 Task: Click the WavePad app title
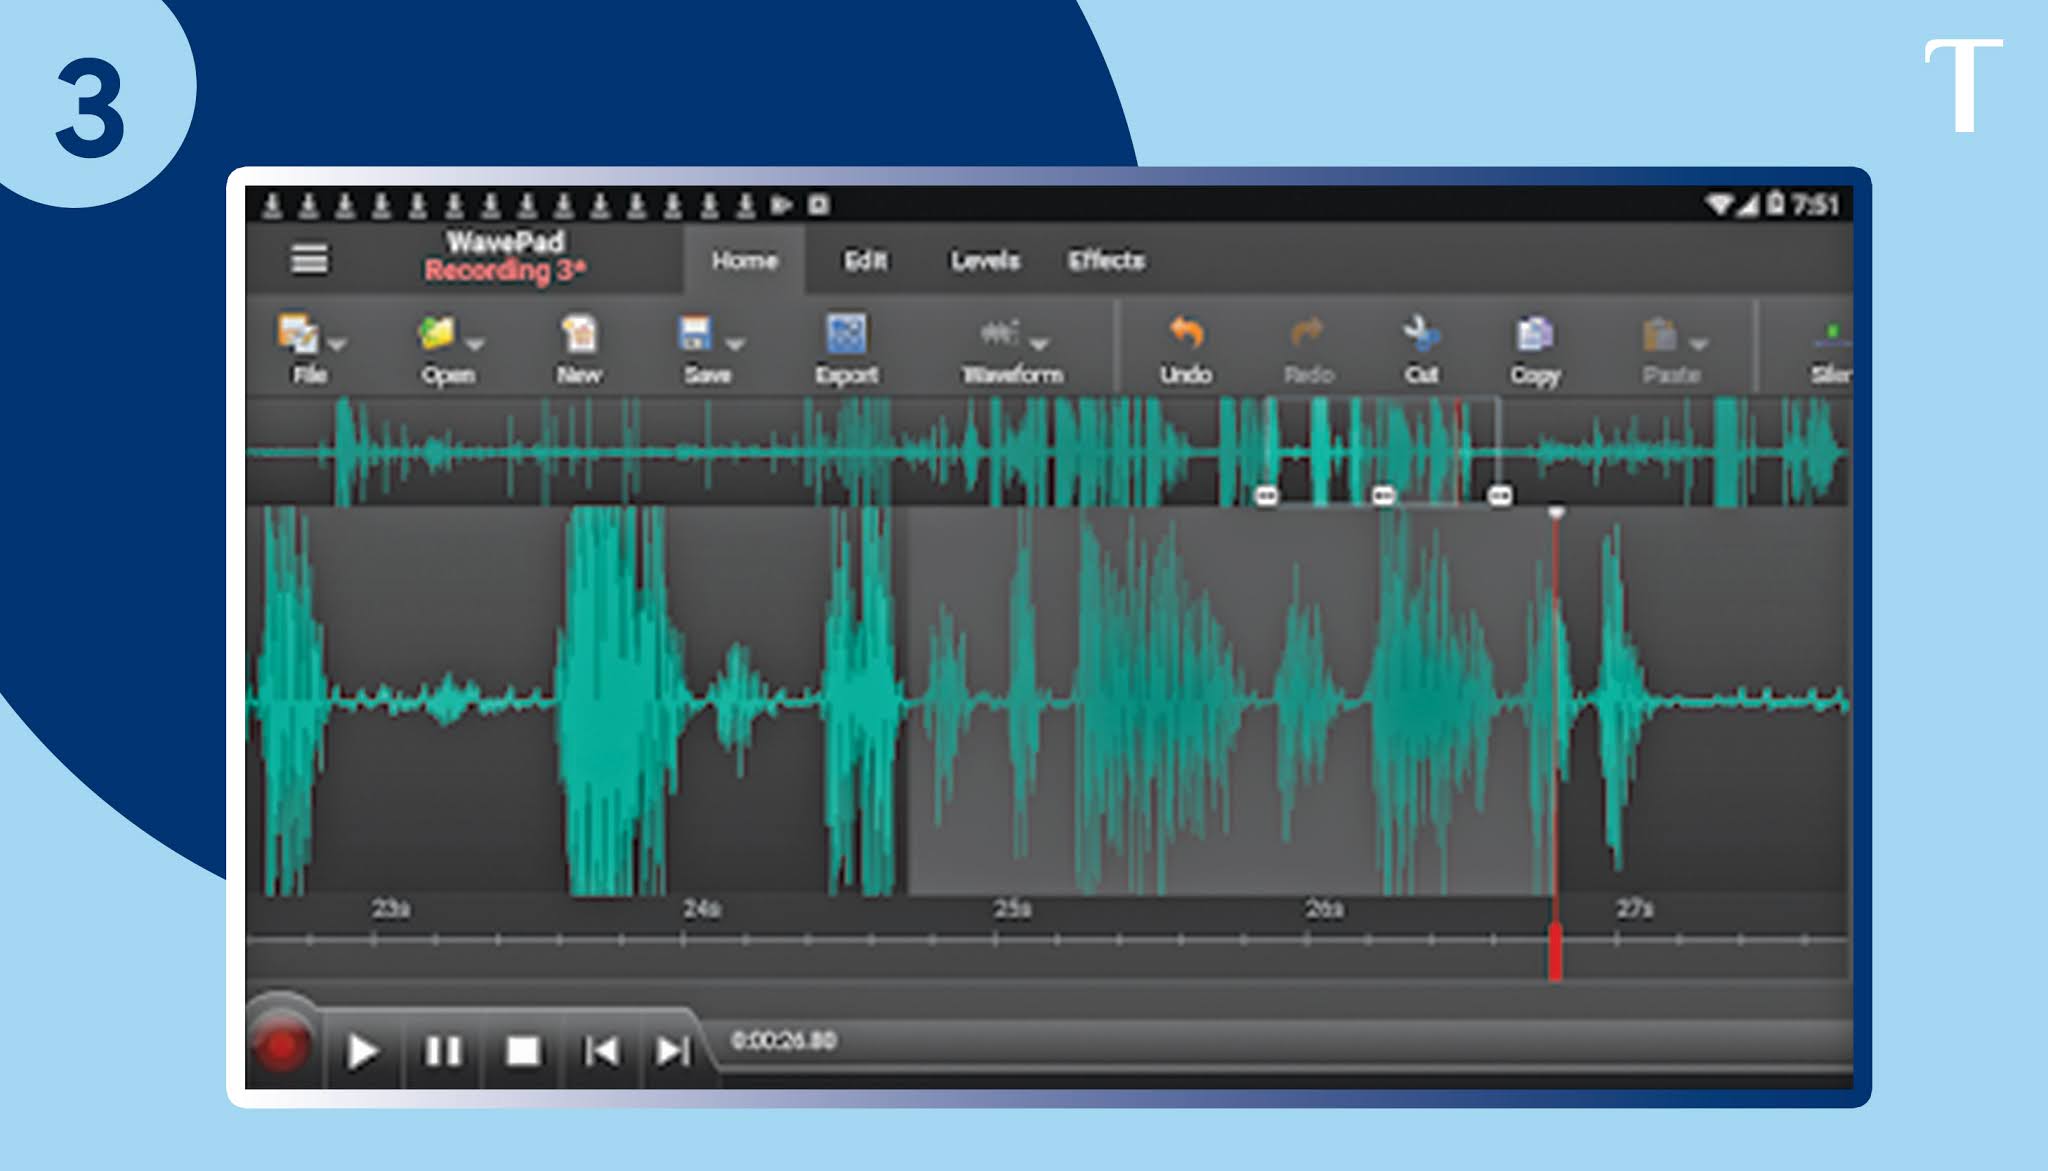click(x=505, y=241)
